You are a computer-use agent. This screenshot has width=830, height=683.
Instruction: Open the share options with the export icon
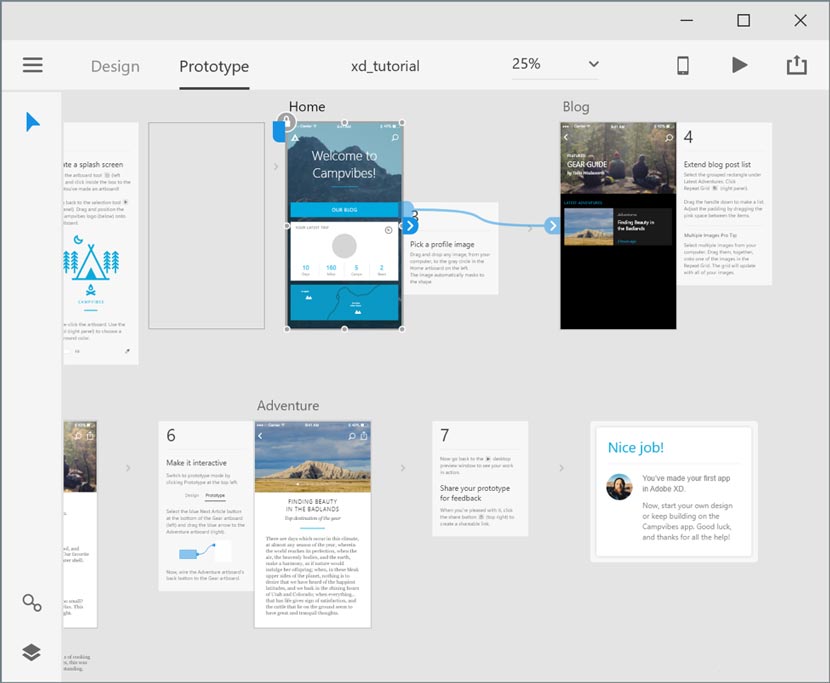point(797,65)
